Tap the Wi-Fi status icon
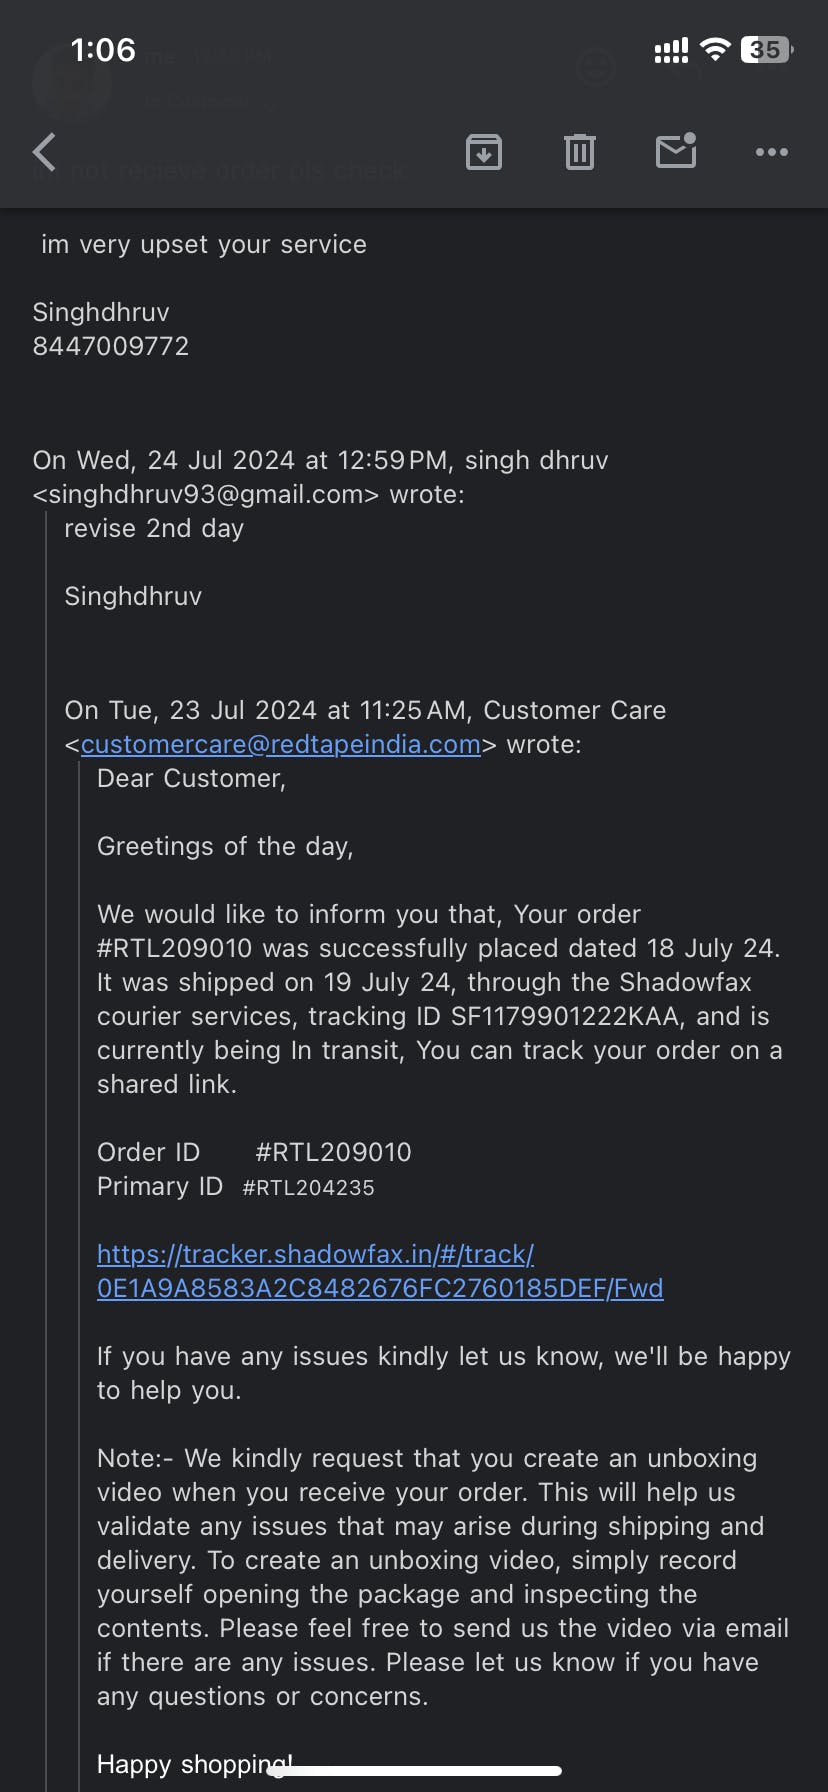828x1792 pixels. click(715, 50)
